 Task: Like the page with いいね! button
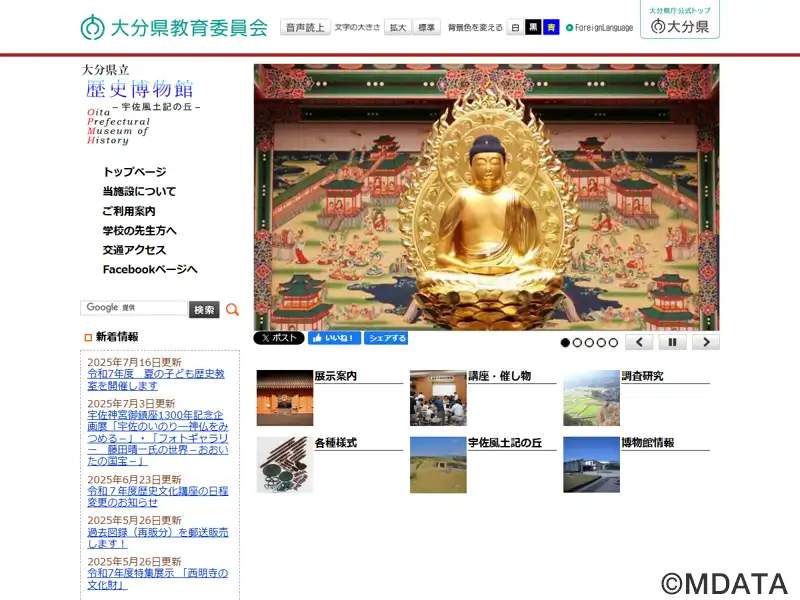click(334, 338)
